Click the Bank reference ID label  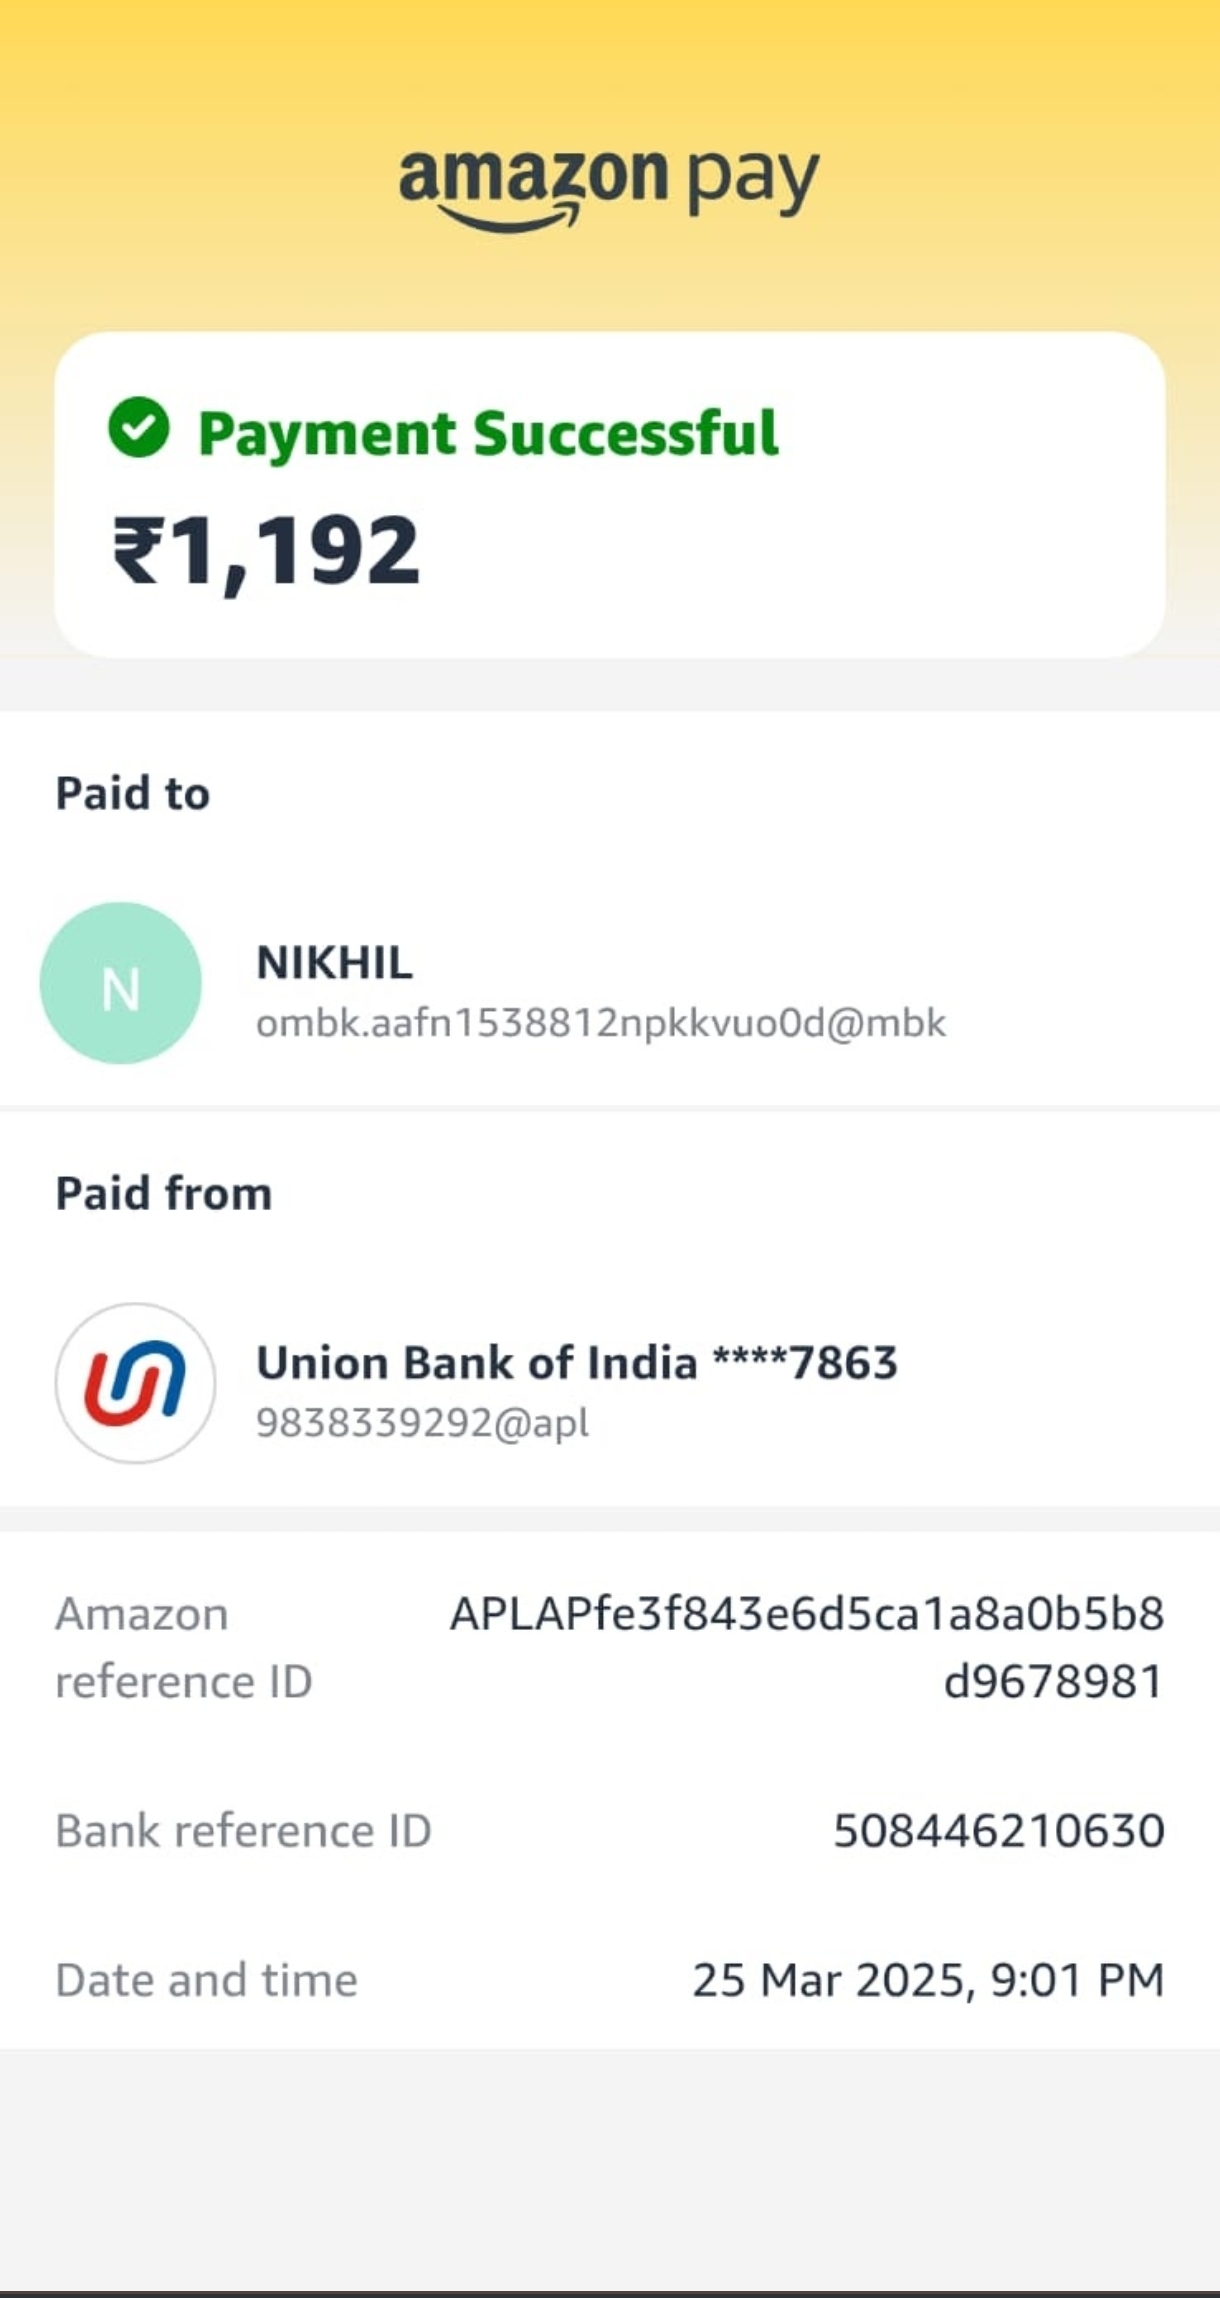coord(243,1831)
